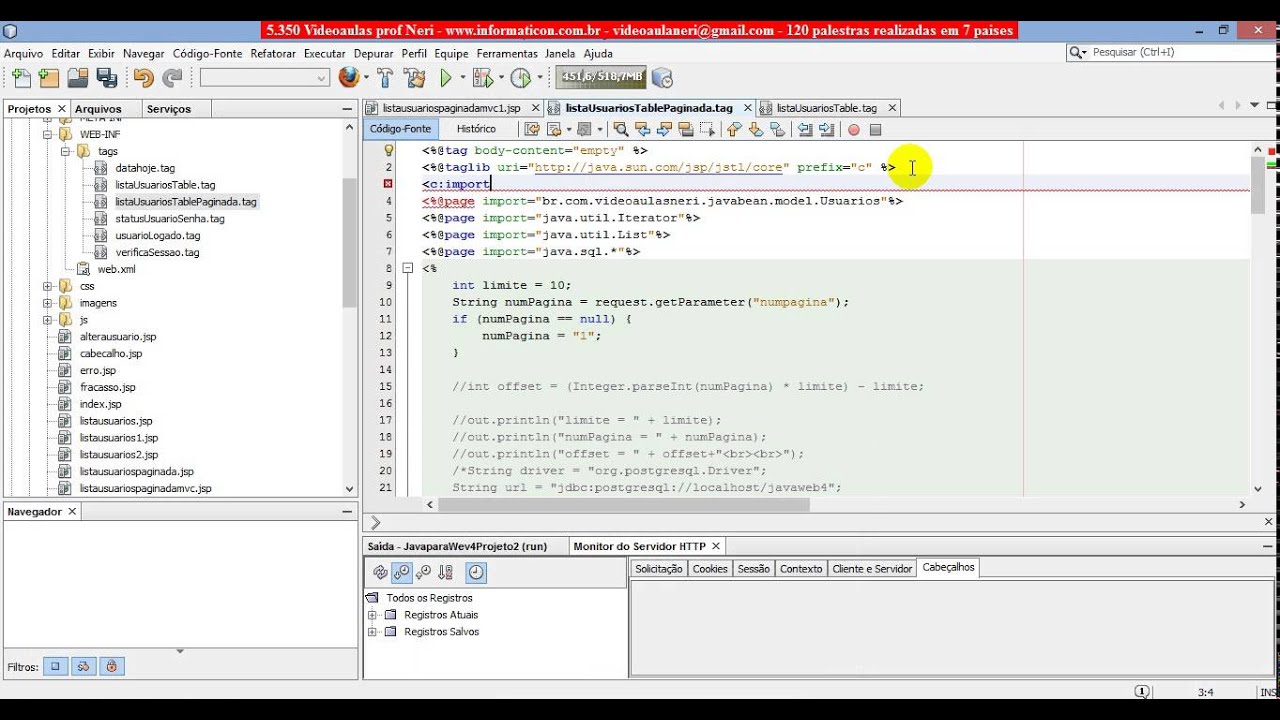Click the reload icon in HTTP Monitor toolbar

[380, 572]
